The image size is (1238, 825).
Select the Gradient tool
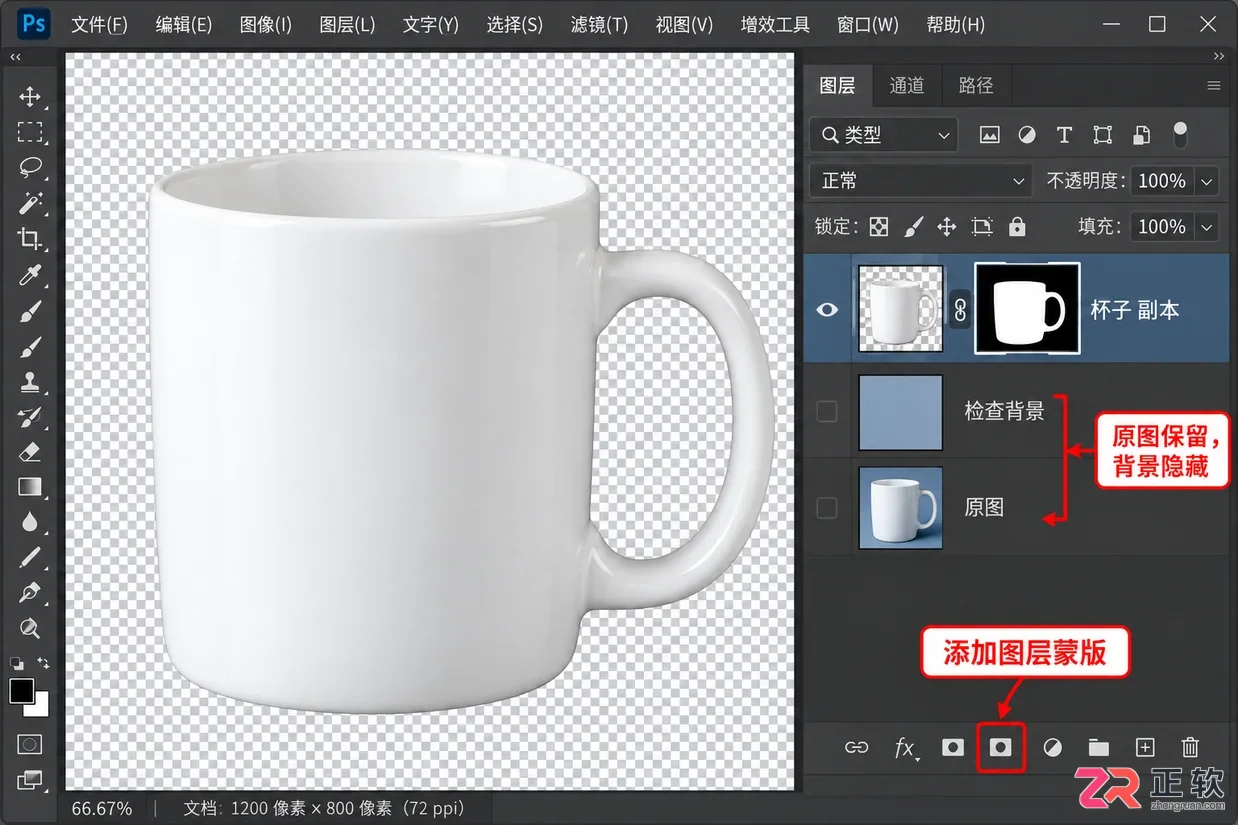pyautogui.click(x=30, y=487)
